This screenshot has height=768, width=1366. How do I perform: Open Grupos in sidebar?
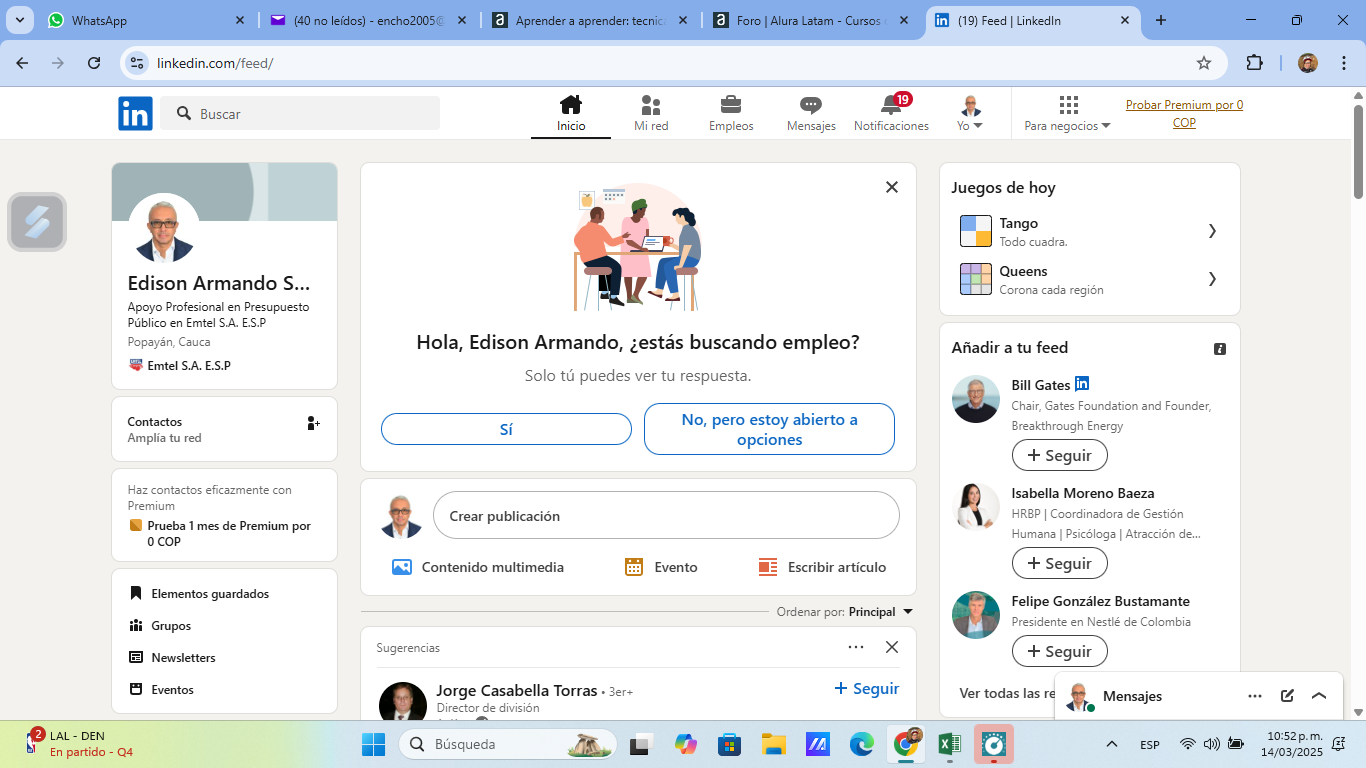(x=160, y=625)
